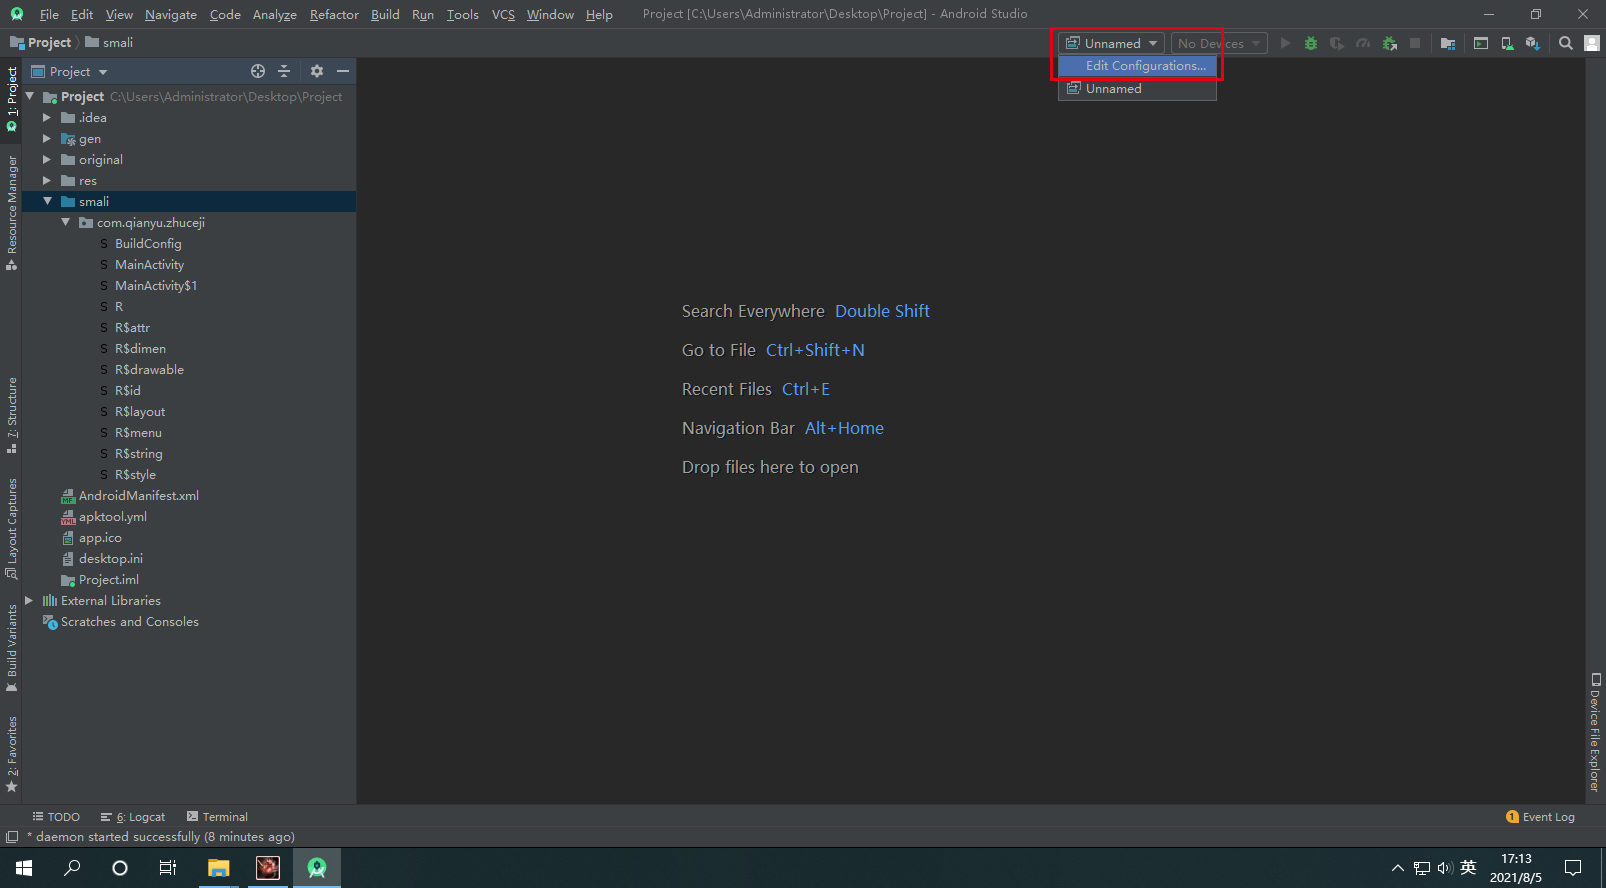The image size is (1606, 888).
Task: Open AVD Manager icon
Action: click(1507, 43)
